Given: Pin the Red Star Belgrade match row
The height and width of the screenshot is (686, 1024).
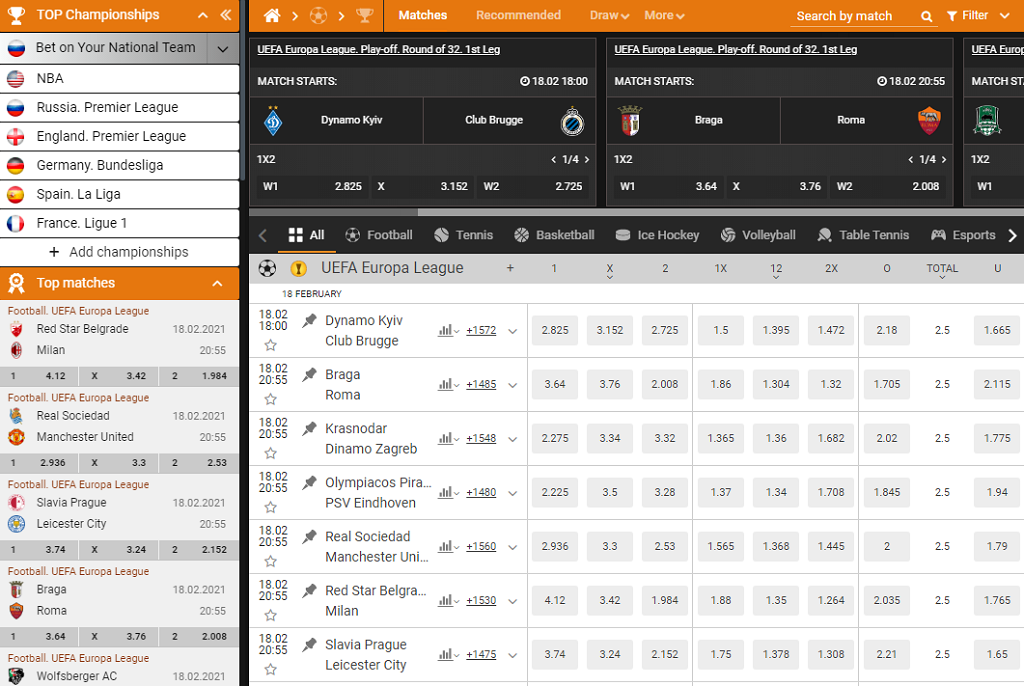Looking at the screenshot, I should 310,591.
